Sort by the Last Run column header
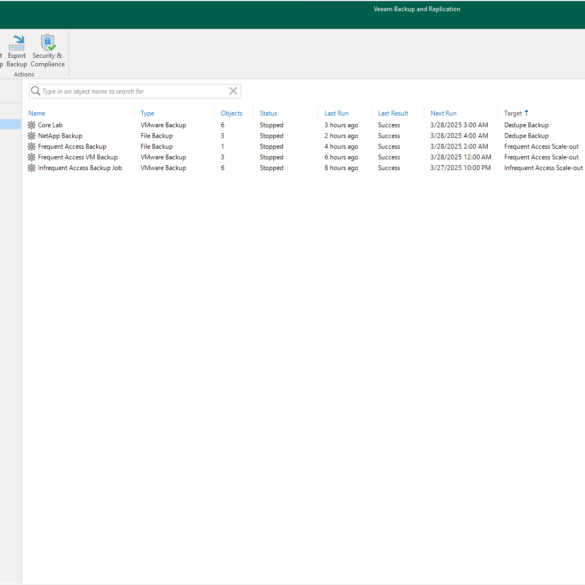The width and height of the screenshot is (585, 585). [336, 113]
